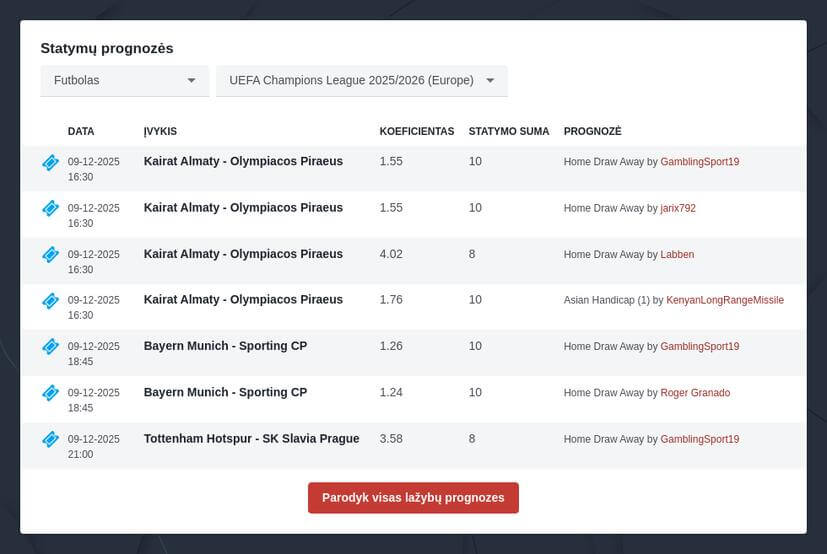Click the Koeficientas column header
The image size is (827, 554).
click(416, 131)
